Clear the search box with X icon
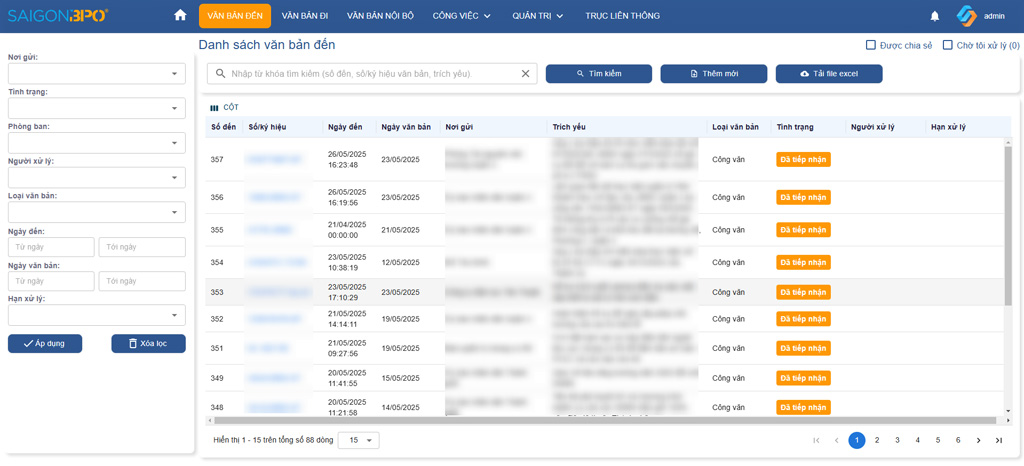 tap(526, 74)
